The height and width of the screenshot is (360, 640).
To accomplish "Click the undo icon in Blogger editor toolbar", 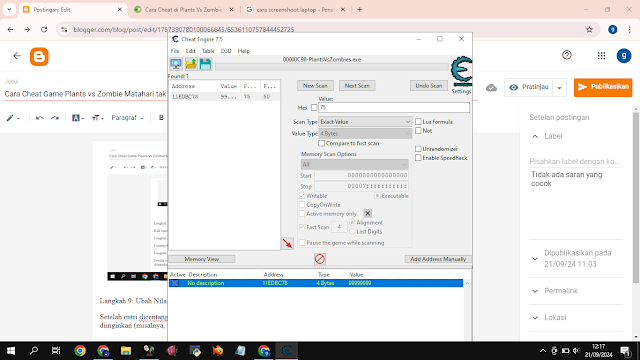I will coord(40,118).
